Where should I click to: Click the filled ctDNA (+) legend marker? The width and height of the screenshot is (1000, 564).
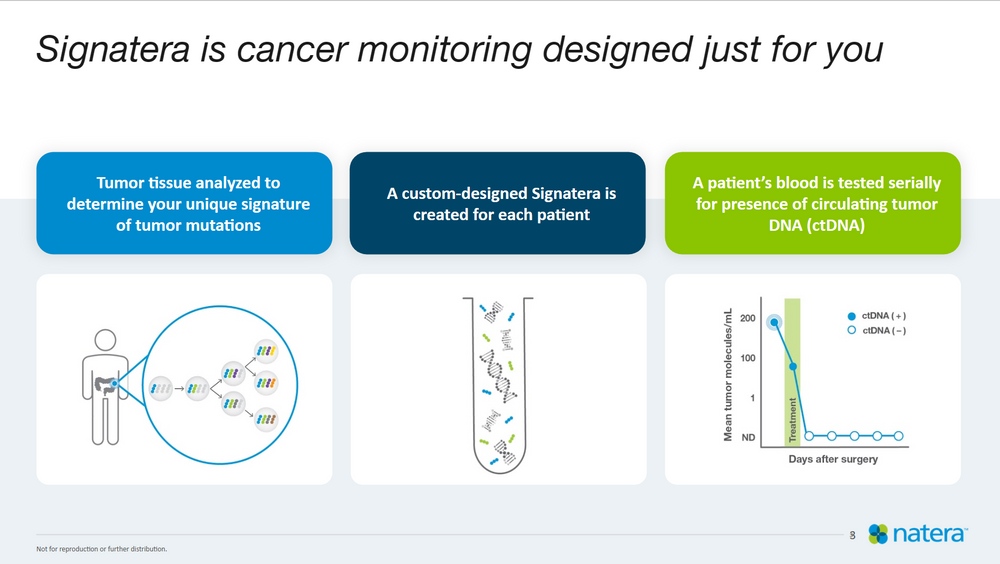(x=850, y=316)
